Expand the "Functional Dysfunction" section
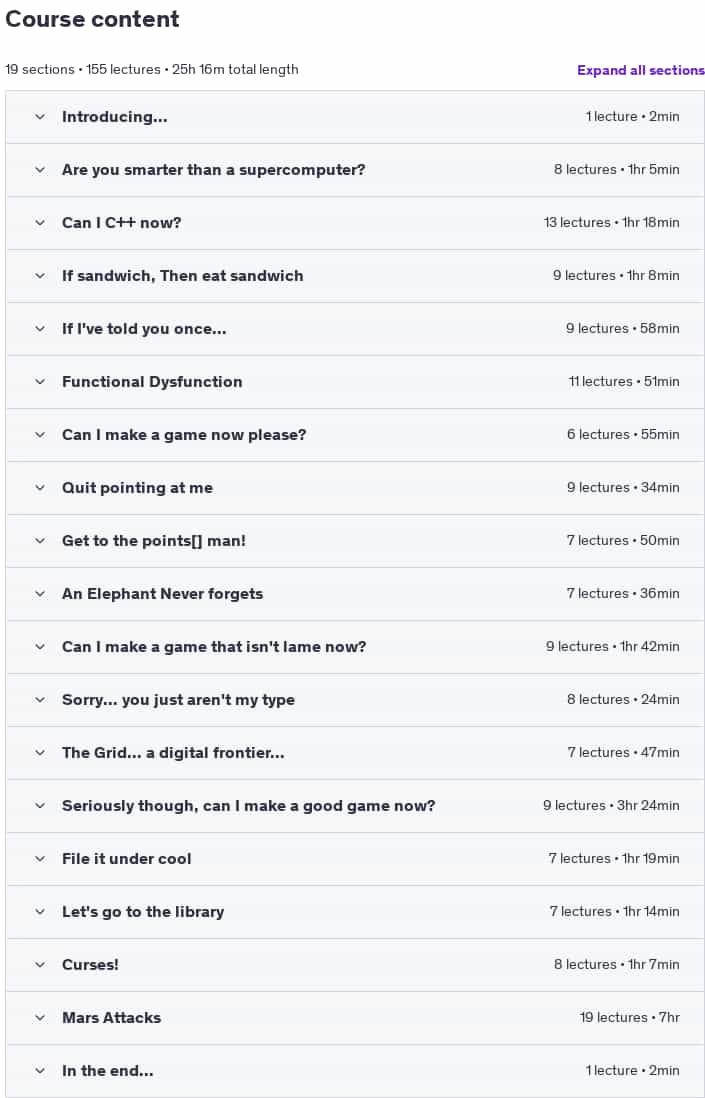 [x=356, y=382]
